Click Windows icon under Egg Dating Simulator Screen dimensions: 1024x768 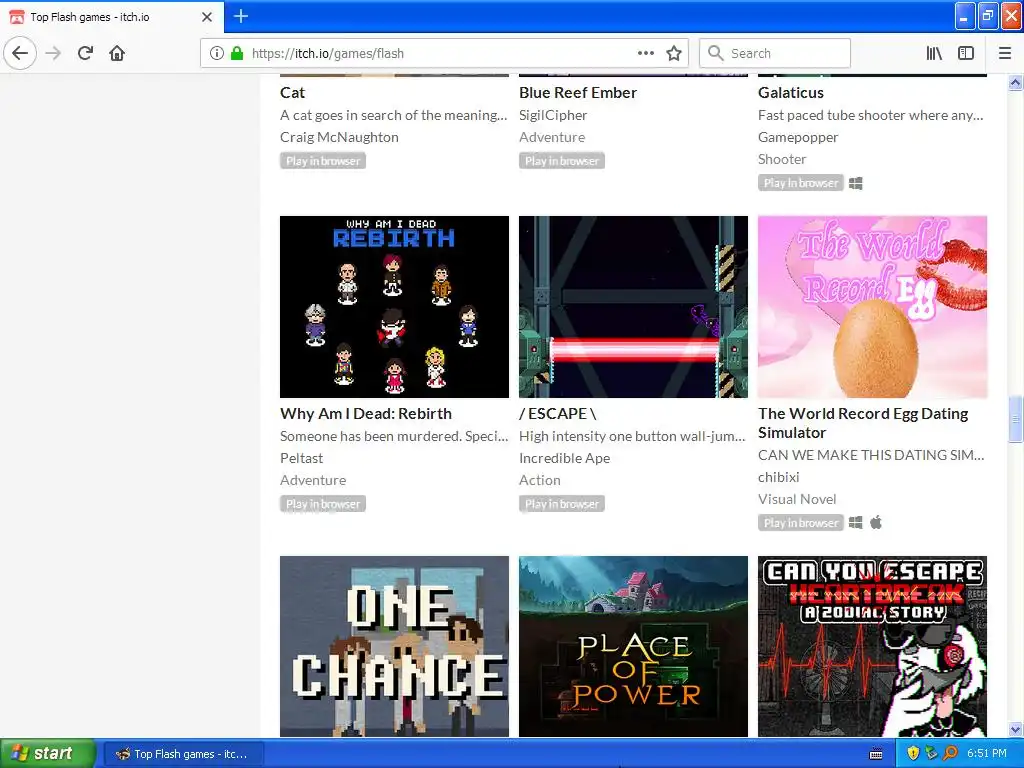[856, 522]
